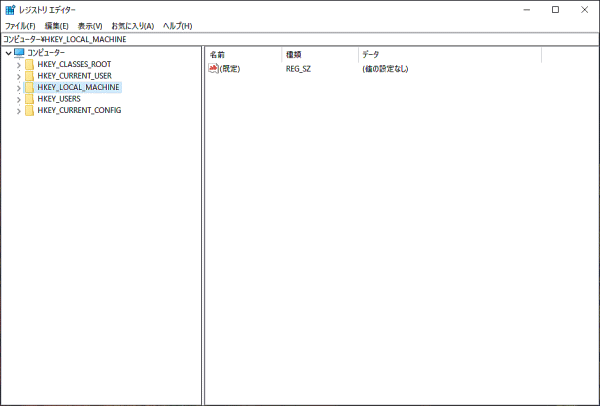
Task: Expand the HKEY_CLASSES_ROOT key
Action: point(19,65)
